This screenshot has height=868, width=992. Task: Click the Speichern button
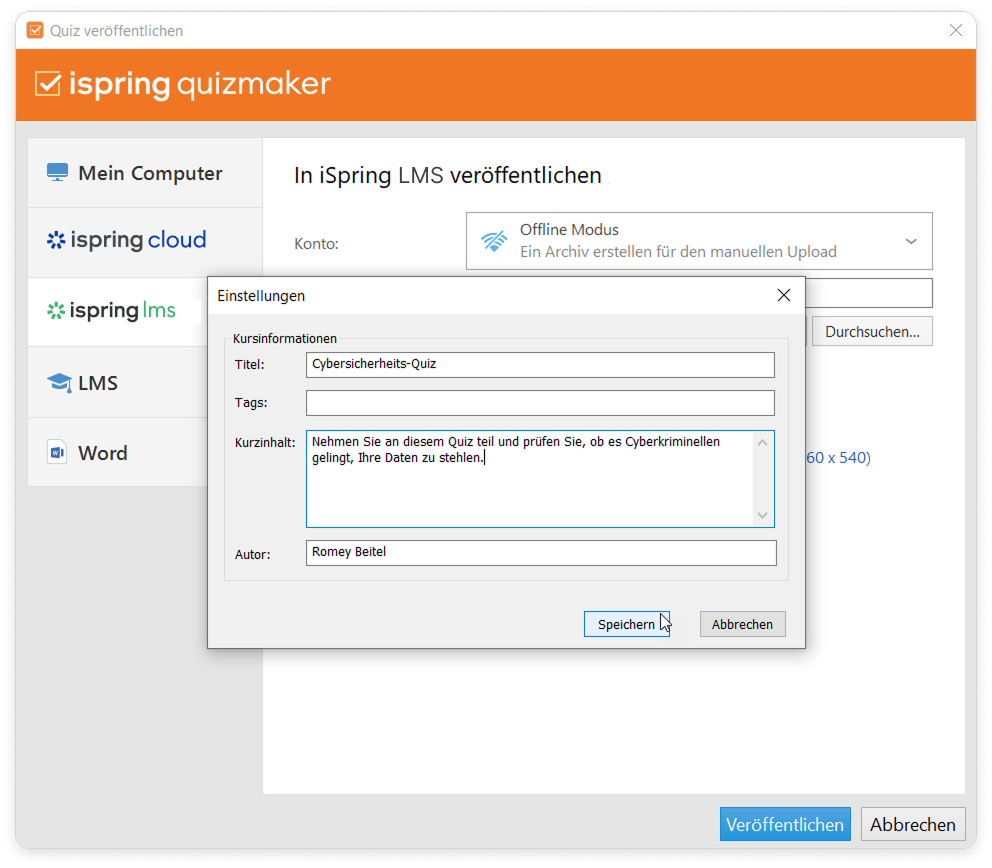pyautogui.click(x=626, y=623)
